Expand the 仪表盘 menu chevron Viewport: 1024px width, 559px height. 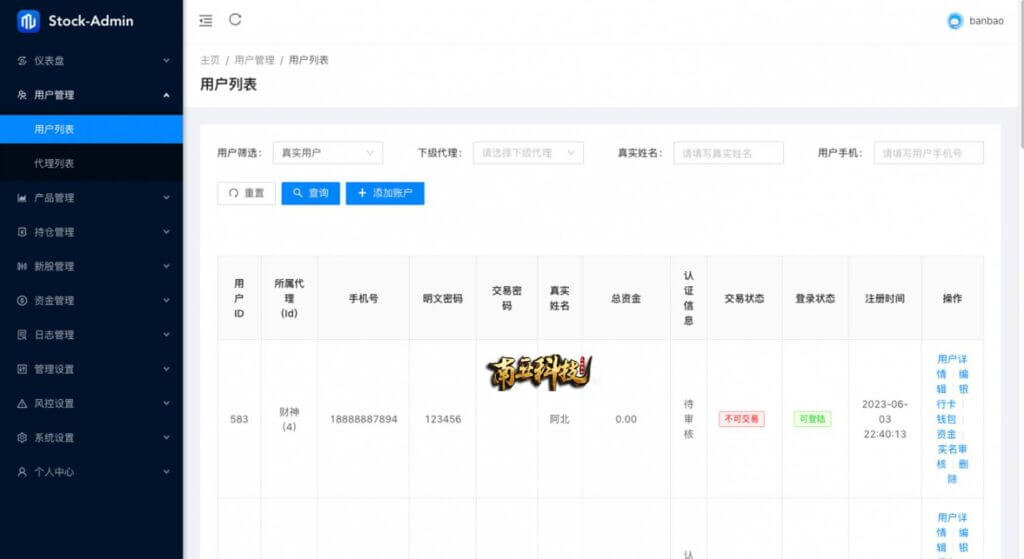[167, 61]
